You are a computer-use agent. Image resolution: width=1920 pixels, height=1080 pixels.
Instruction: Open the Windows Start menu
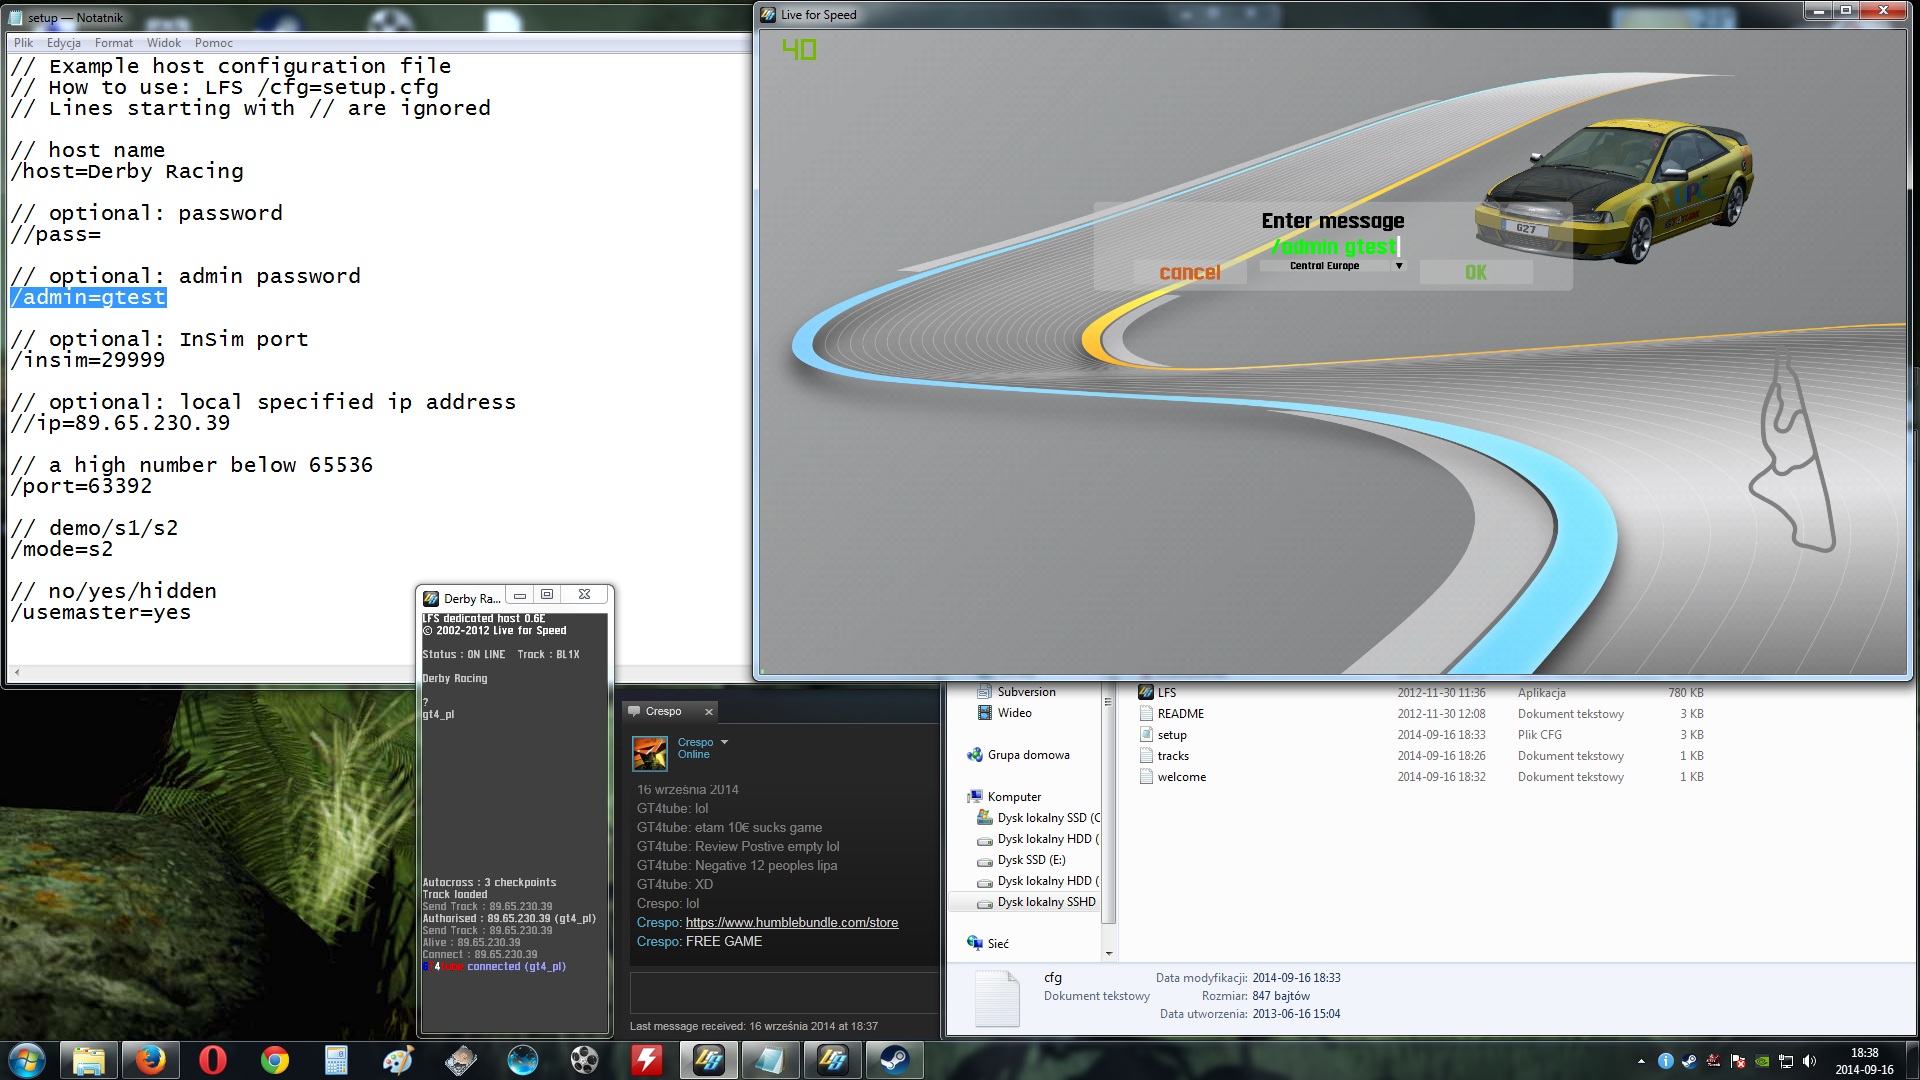27,1060
